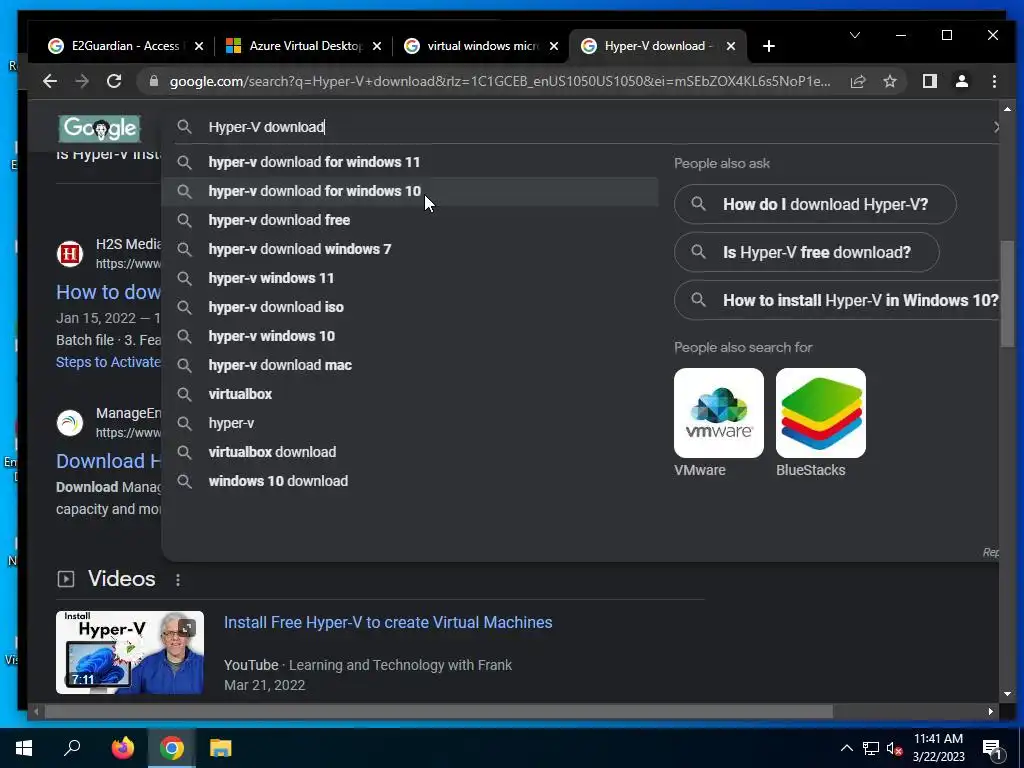
Task: Close the Hyper-V download tab
Action: tap(731, 46)
